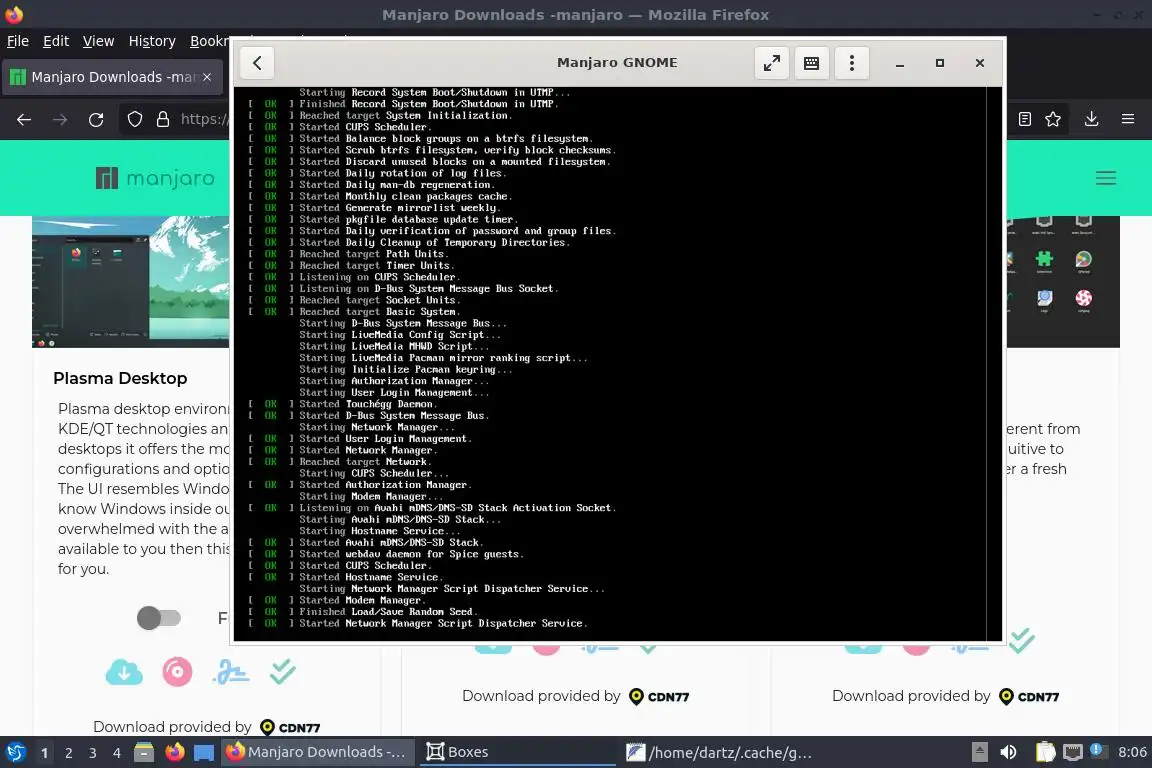Switch to workspace 1

(44, 753)
